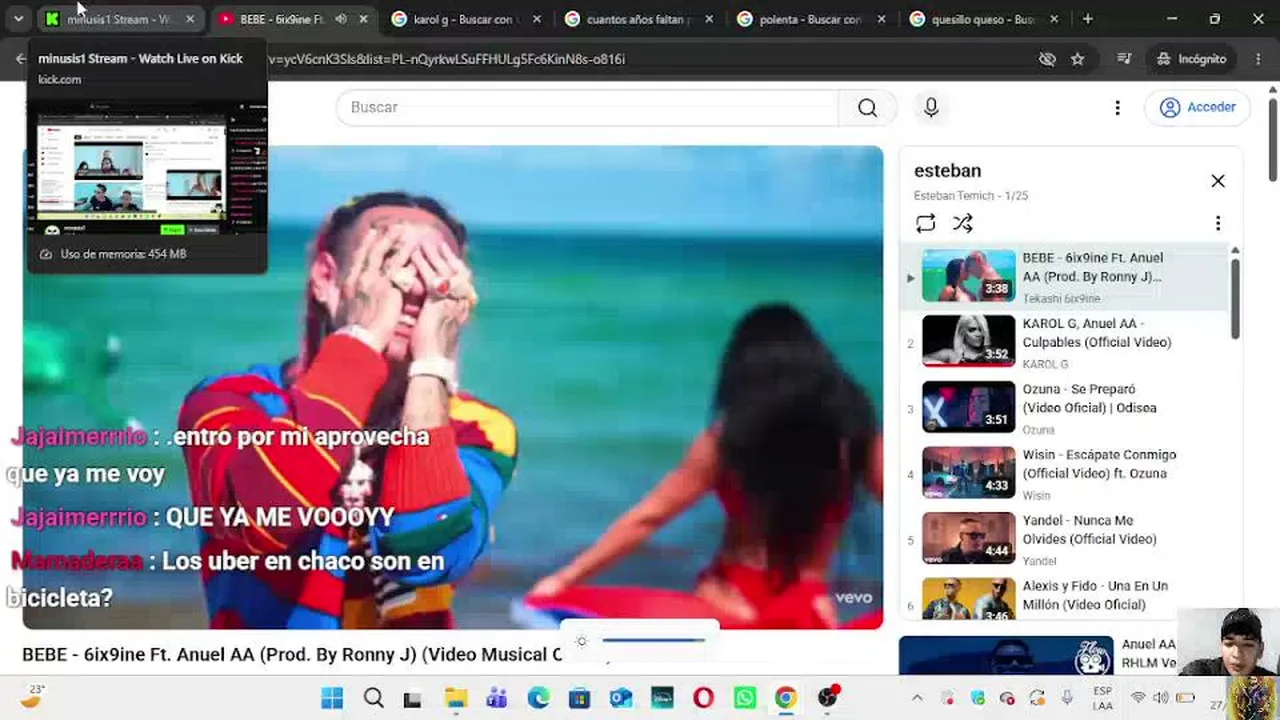Image resolution: width=1280 pixels, height=720 pixels.
Task: Switch to the minusis1 Stream Kick tab
Action: pos(120,19)
